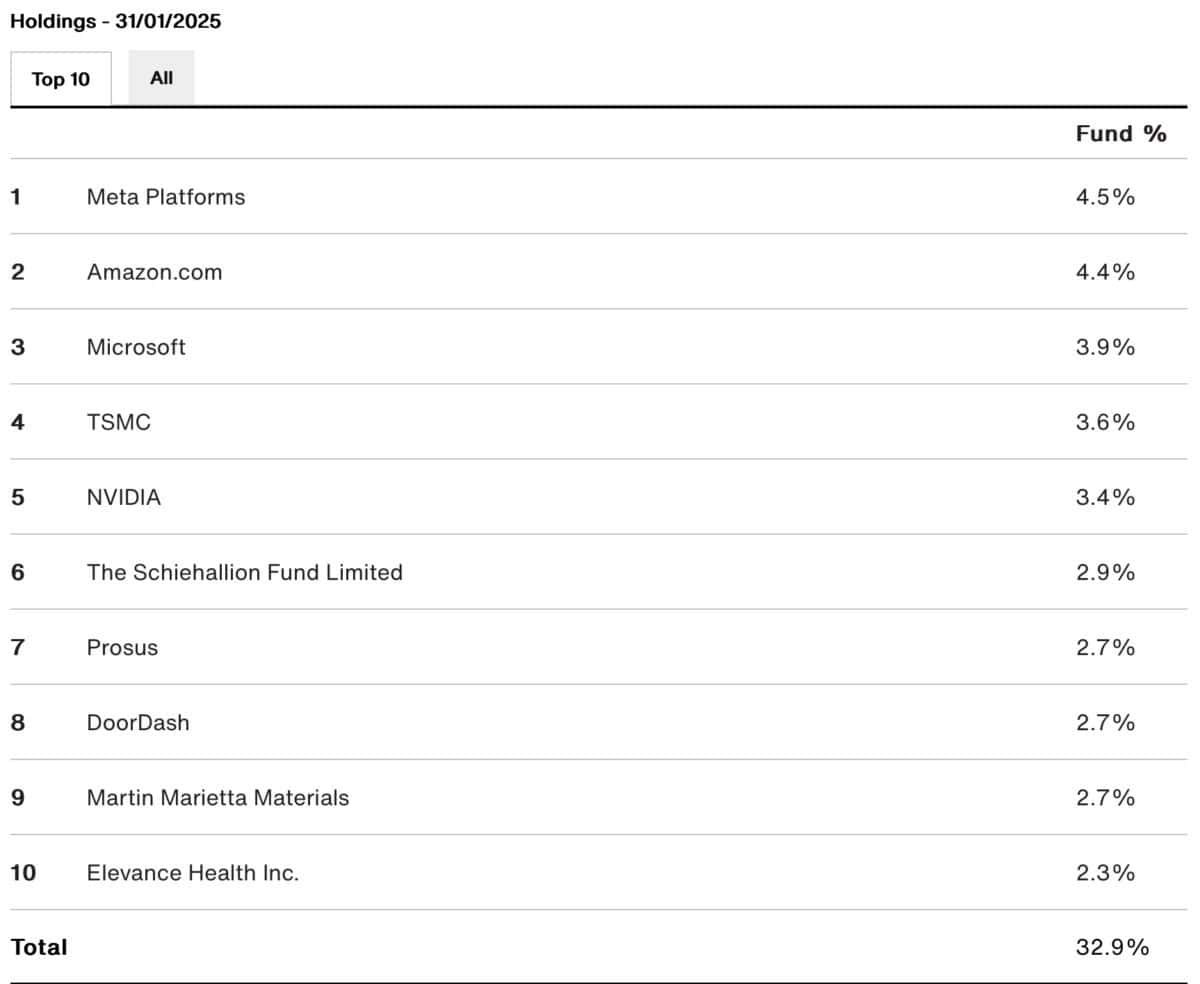The height and width of the screenshot is (984, 1200).
Task: Click Martin Marietta Materials holding
Action: click(x=218, y=797)
